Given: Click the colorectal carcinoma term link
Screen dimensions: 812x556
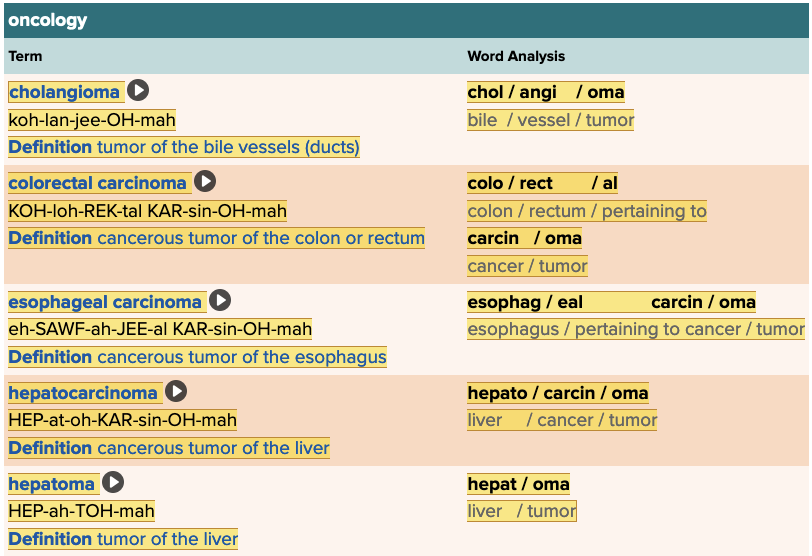Looking at the screenshot, I should (97, 183).
